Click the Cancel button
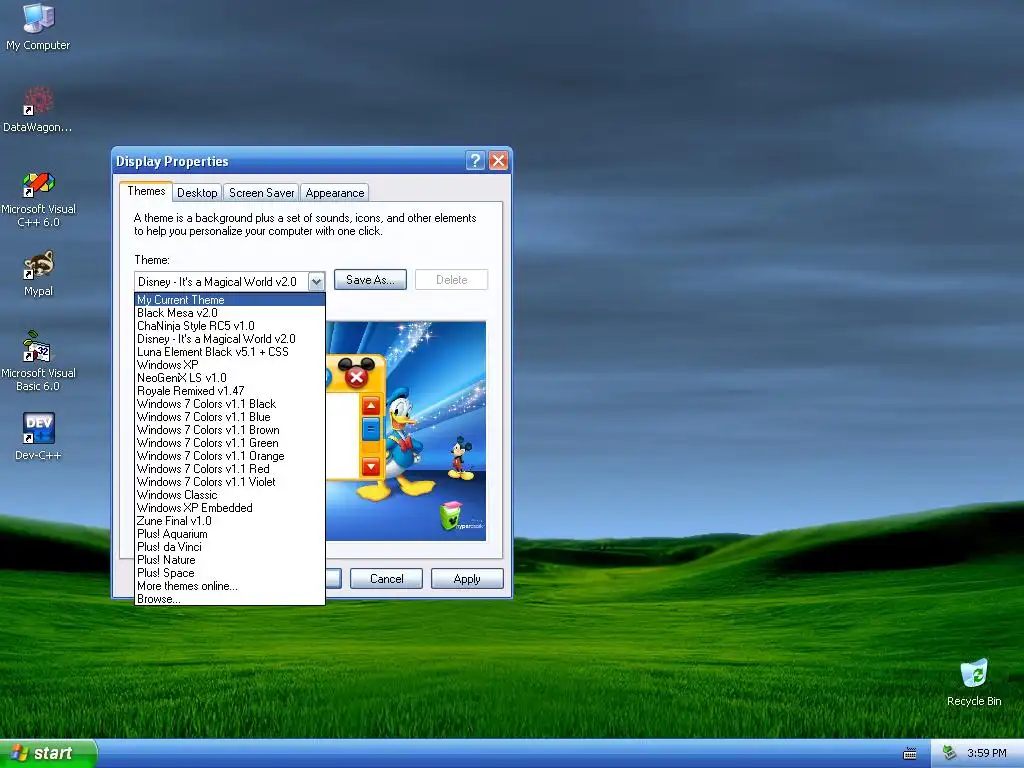This screenshot has width=1024, height=768. pos(387,579)
